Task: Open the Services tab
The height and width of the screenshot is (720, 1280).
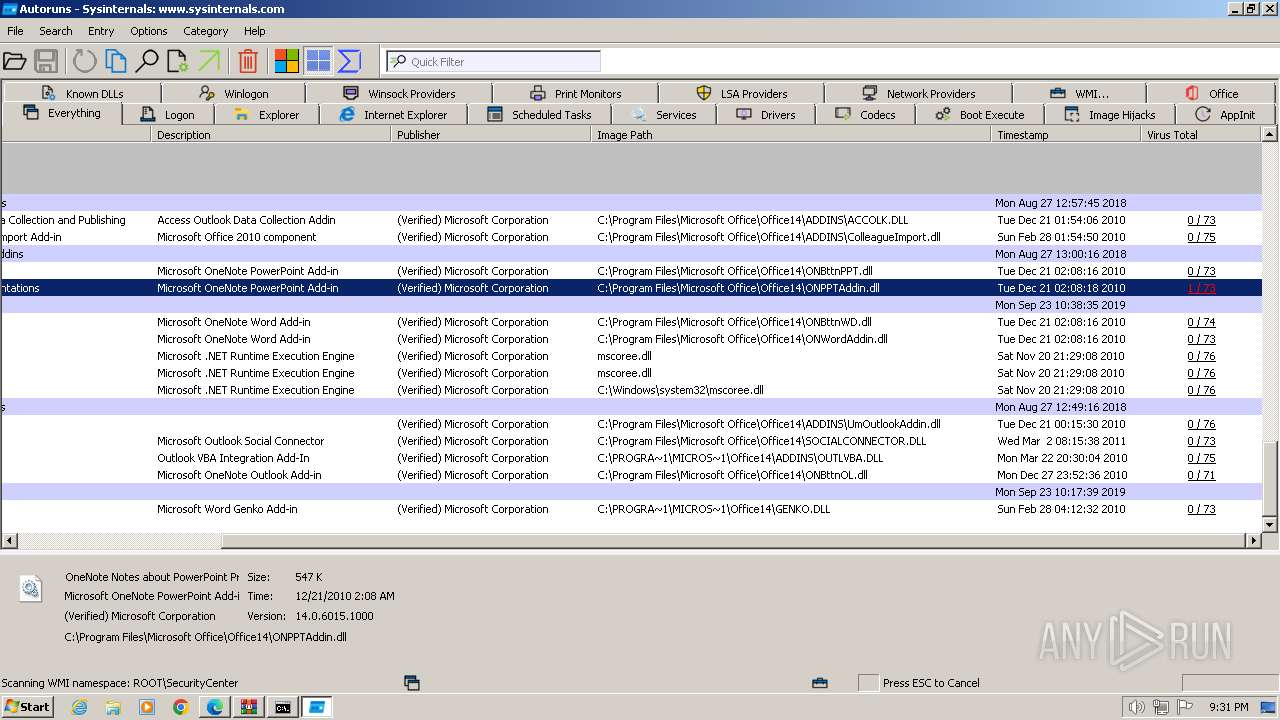Action: (x=663, y=114)
